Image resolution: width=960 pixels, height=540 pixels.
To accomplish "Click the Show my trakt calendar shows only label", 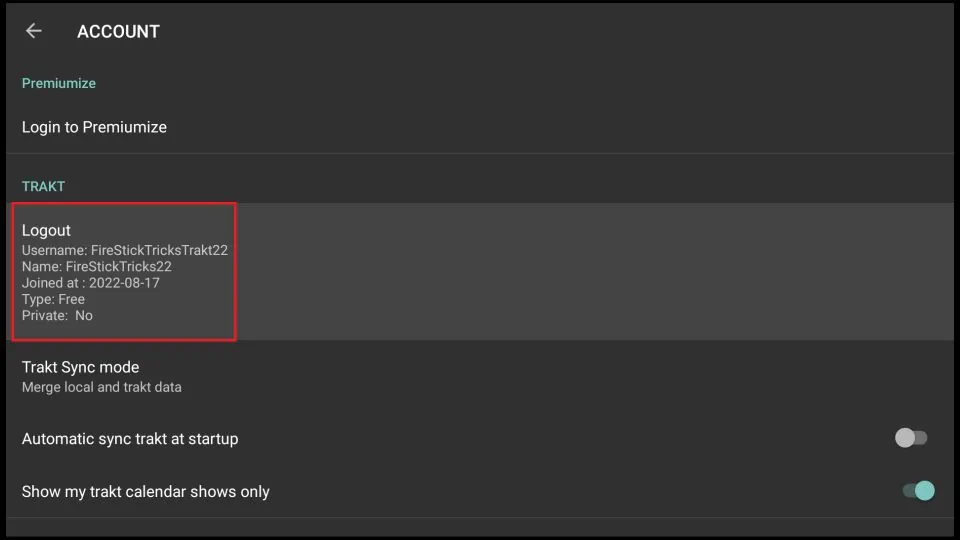I will pos(146,492).
